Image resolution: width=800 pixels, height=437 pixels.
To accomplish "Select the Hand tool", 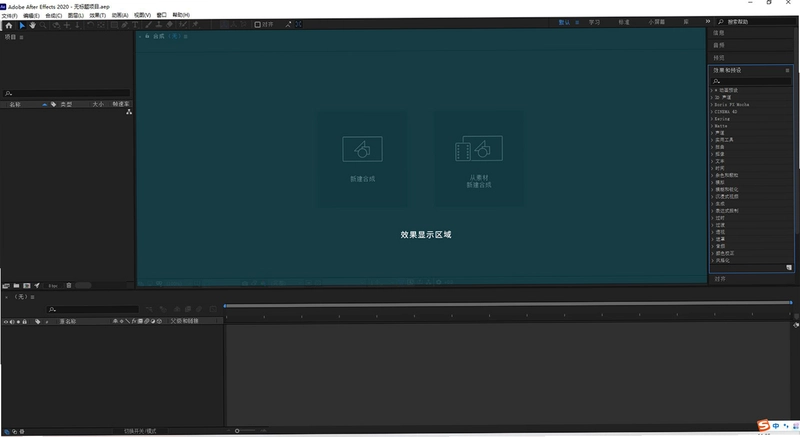I will click(x=33, y=24).
